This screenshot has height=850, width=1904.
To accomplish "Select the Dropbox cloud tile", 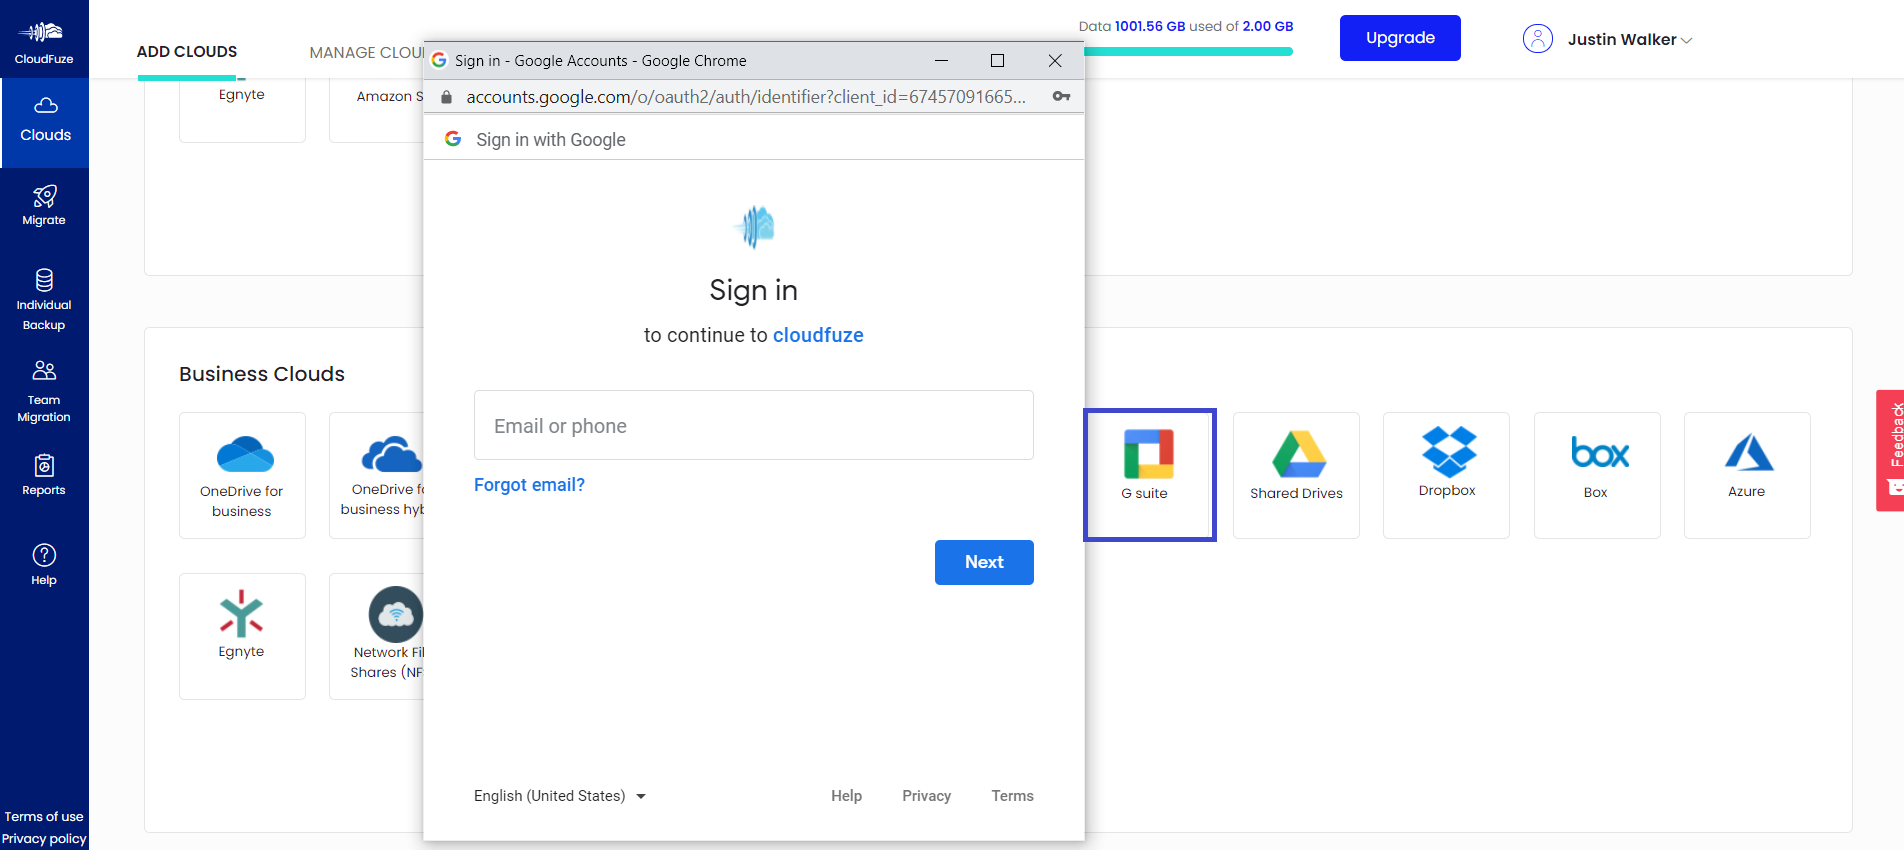I will 1446,475.
